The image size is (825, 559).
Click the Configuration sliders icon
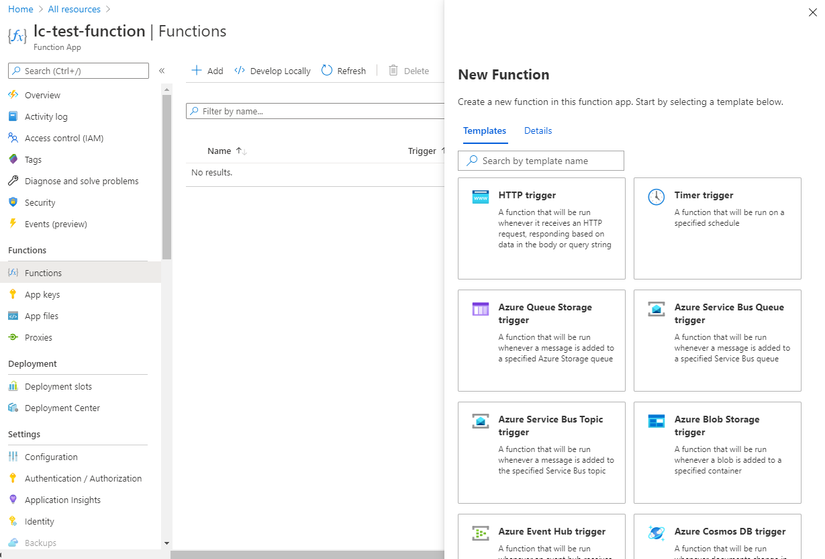click(x=13, y=456)
